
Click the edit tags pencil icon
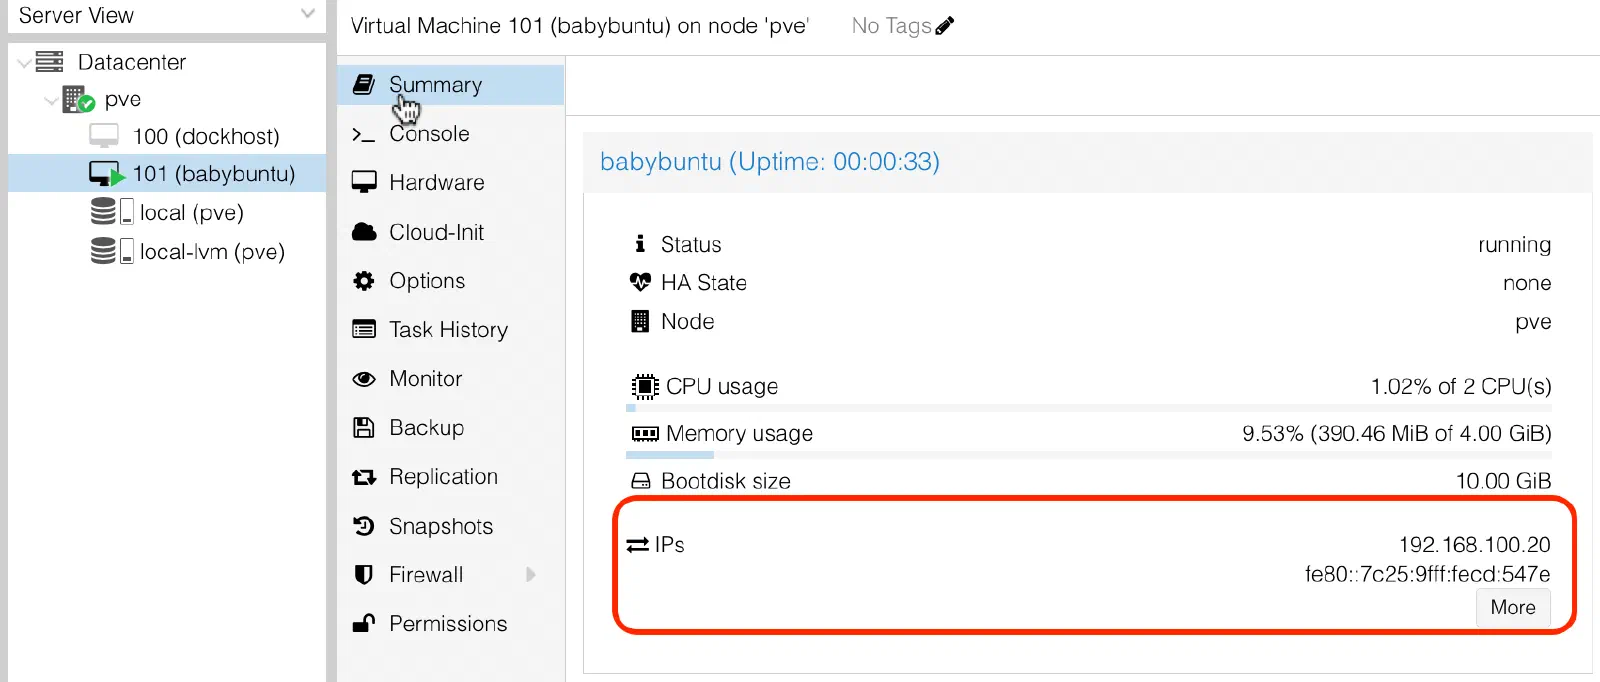(x=945, y=26)
